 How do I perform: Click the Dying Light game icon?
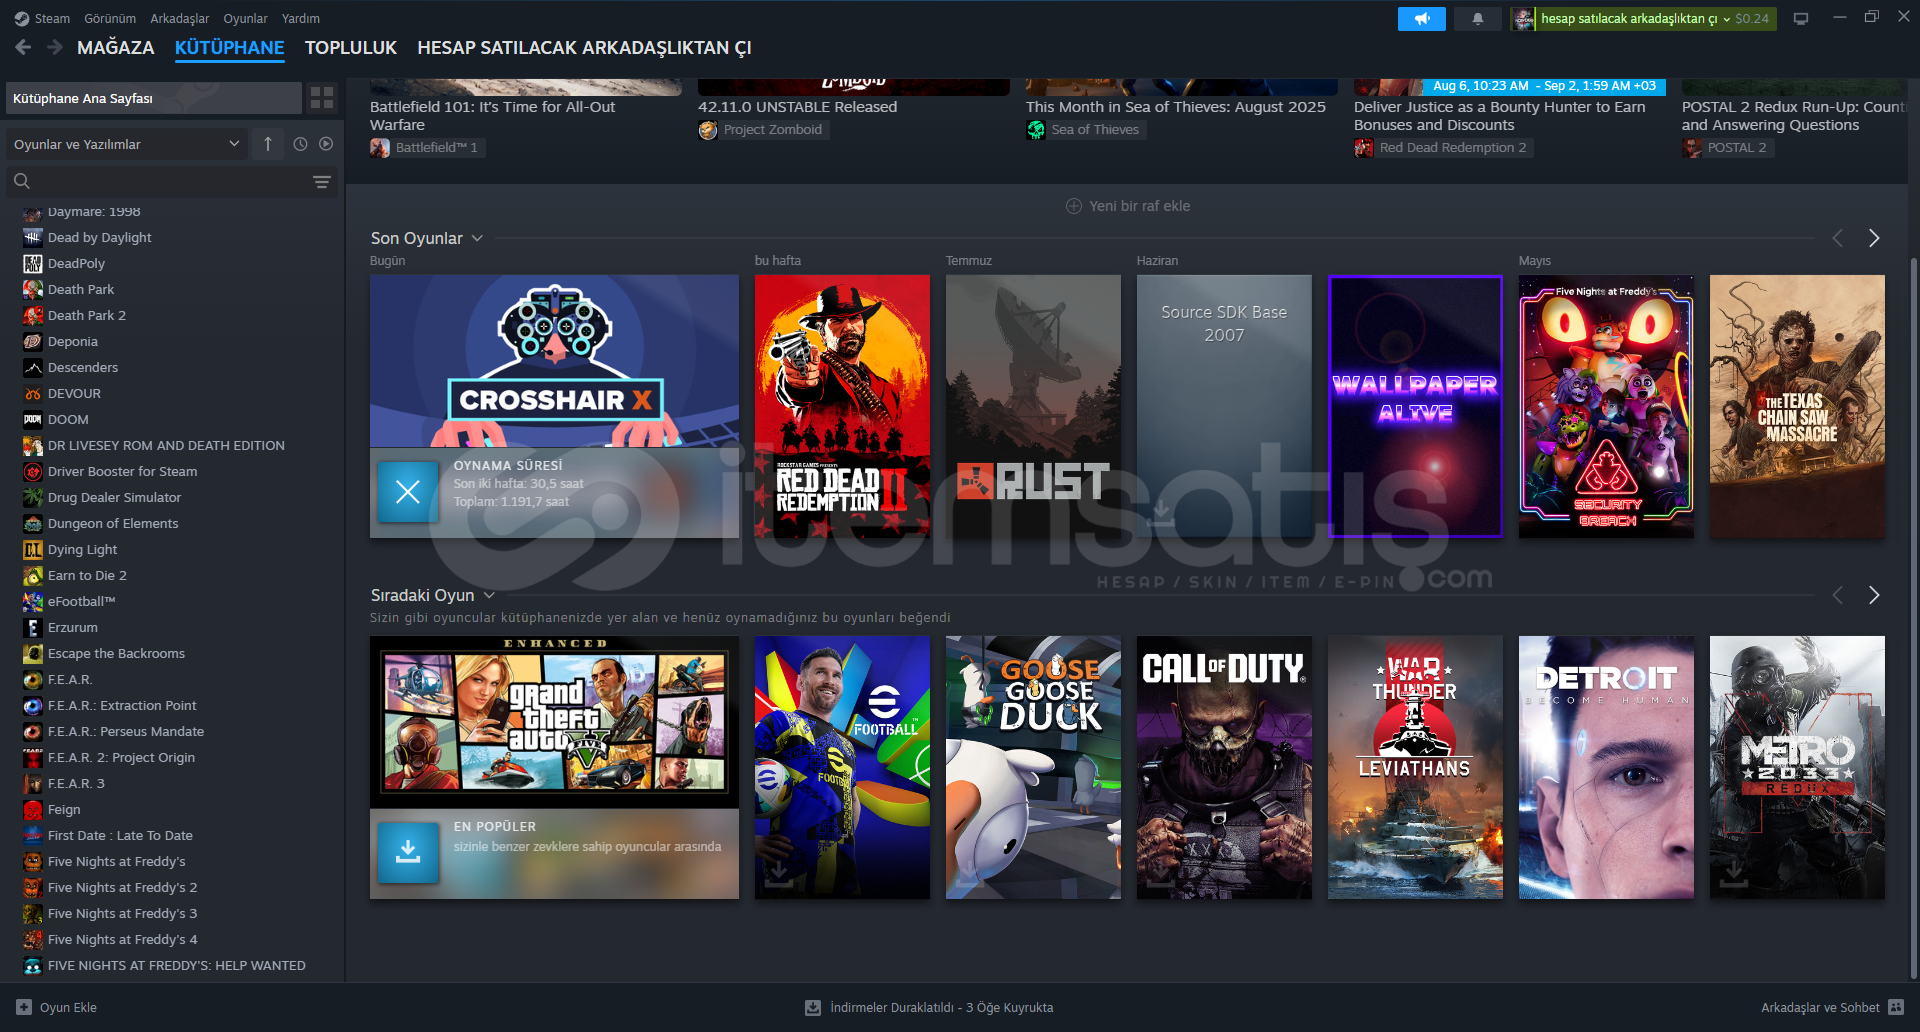(33, 550)
